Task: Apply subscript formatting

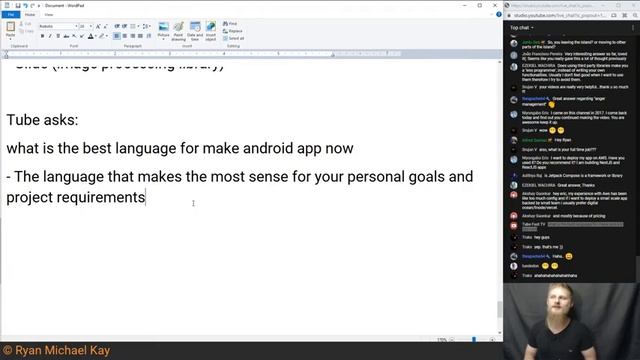Action: click(74, 36)
